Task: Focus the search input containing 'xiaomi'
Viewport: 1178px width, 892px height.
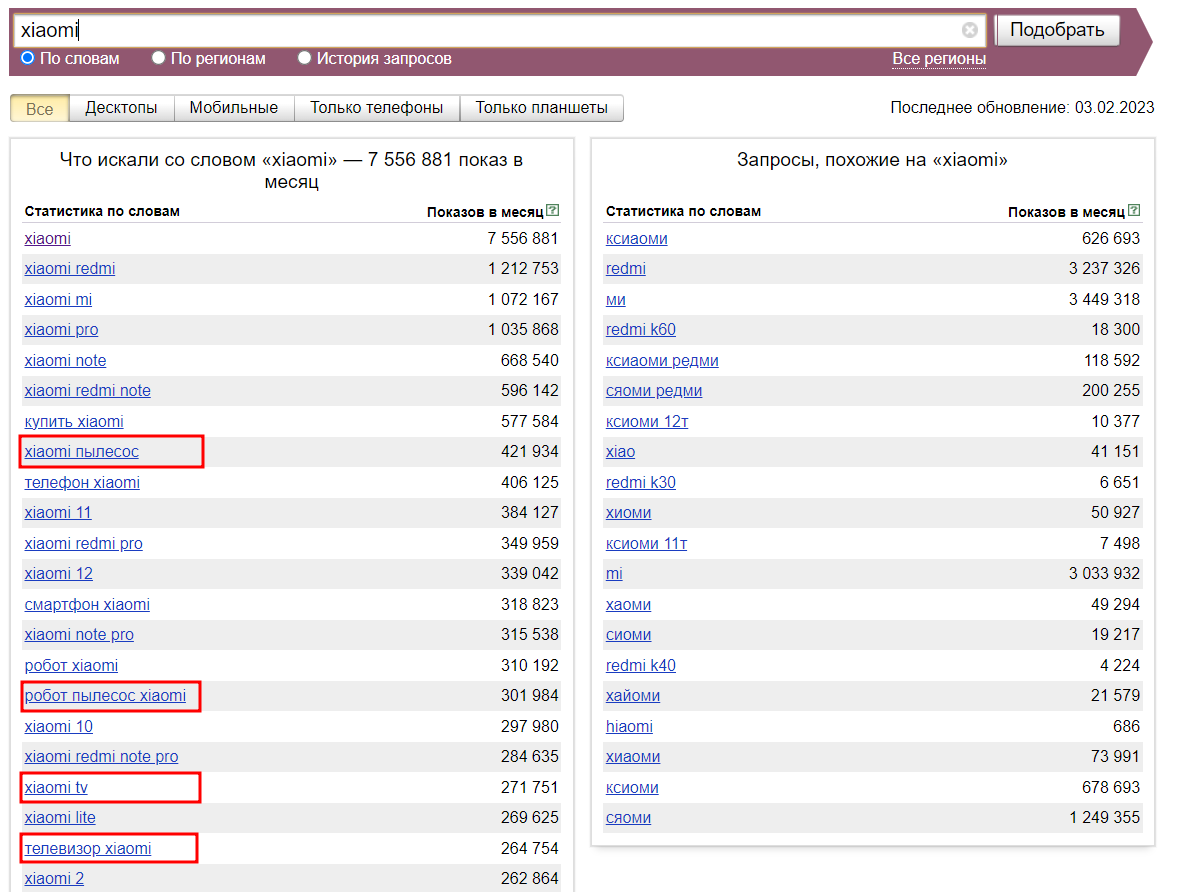Action: pos(499,30)
